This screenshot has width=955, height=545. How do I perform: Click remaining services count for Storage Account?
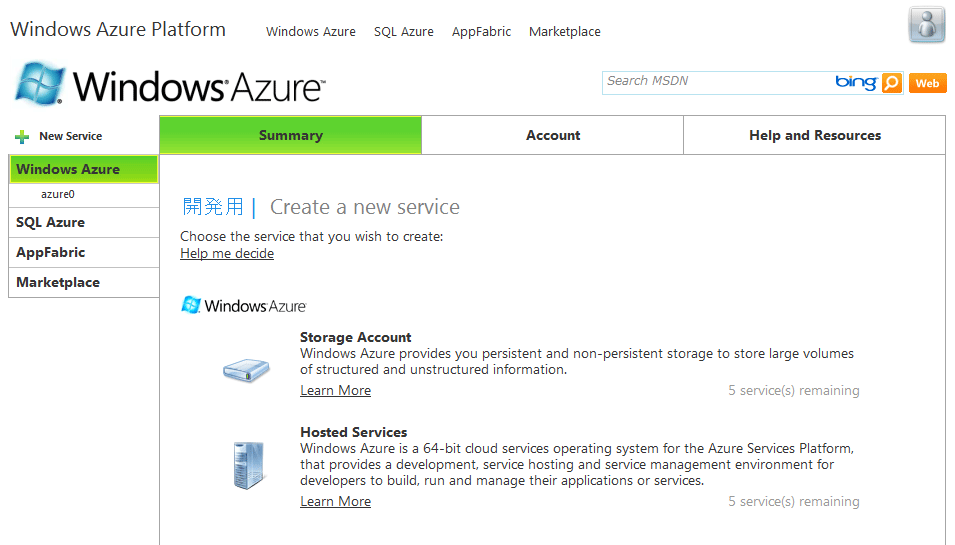tap(794, 390)
